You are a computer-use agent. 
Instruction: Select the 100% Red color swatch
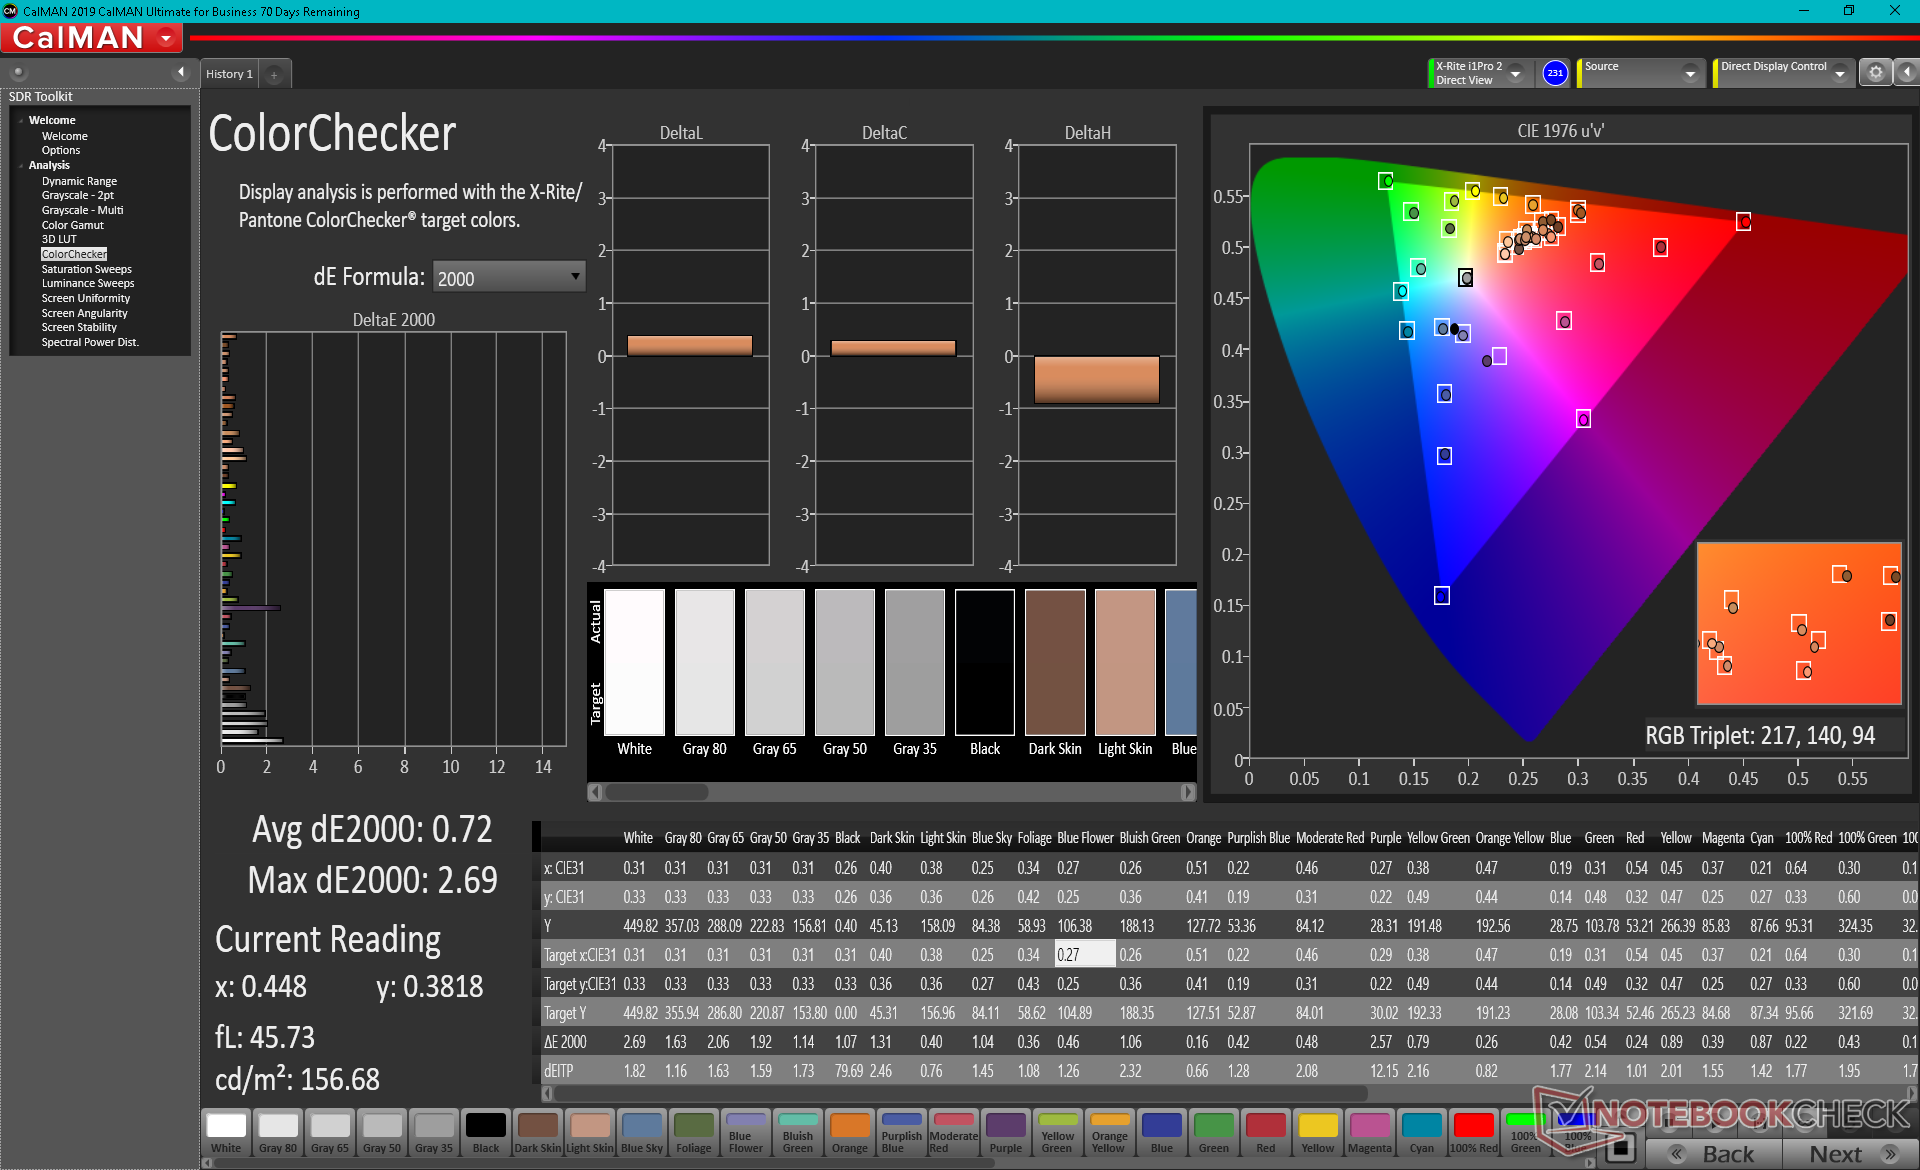[x=1473, y=1132]
